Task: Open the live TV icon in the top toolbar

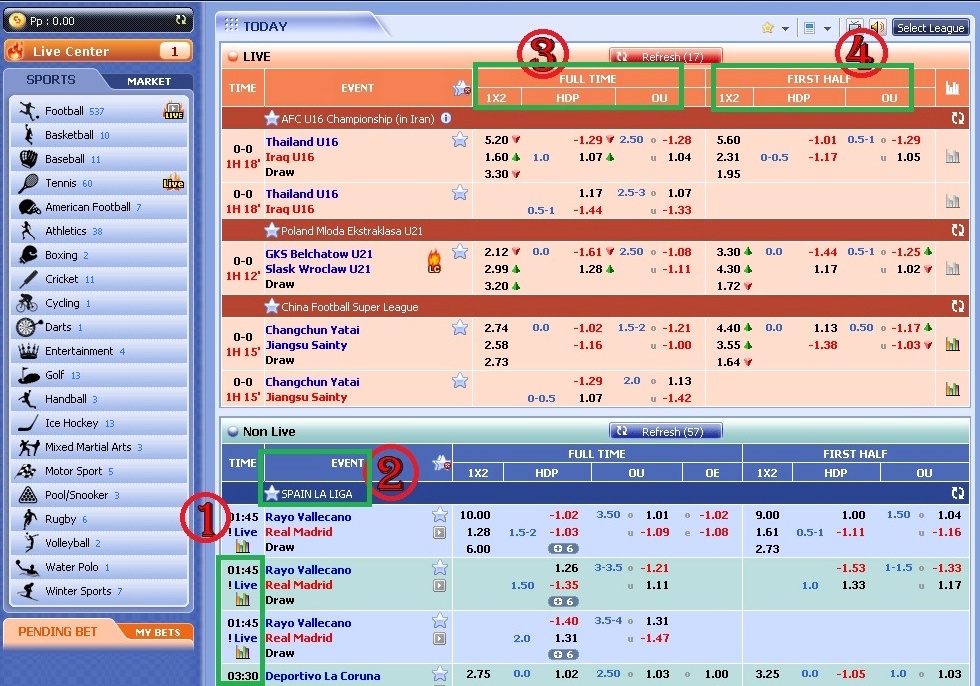Action: click(x=856, y=28)
